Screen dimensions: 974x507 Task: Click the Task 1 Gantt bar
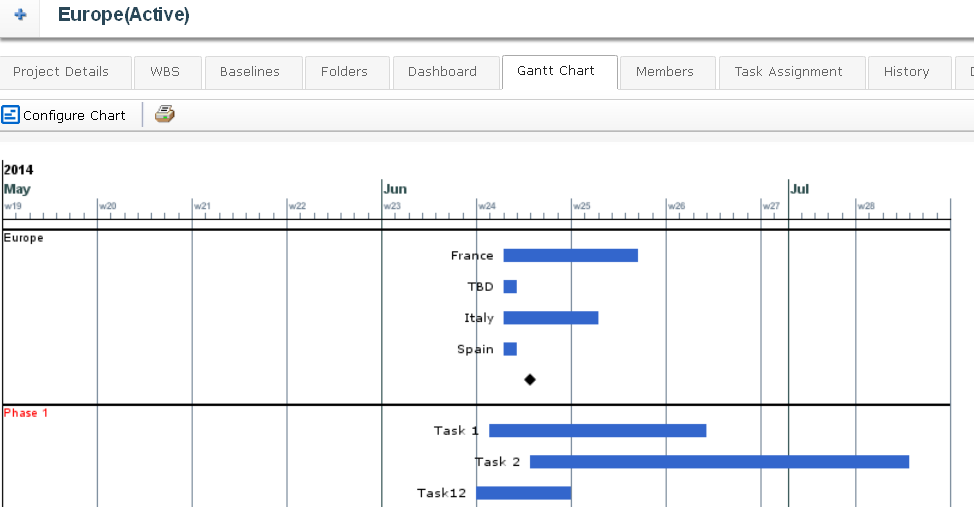(597, 431)
